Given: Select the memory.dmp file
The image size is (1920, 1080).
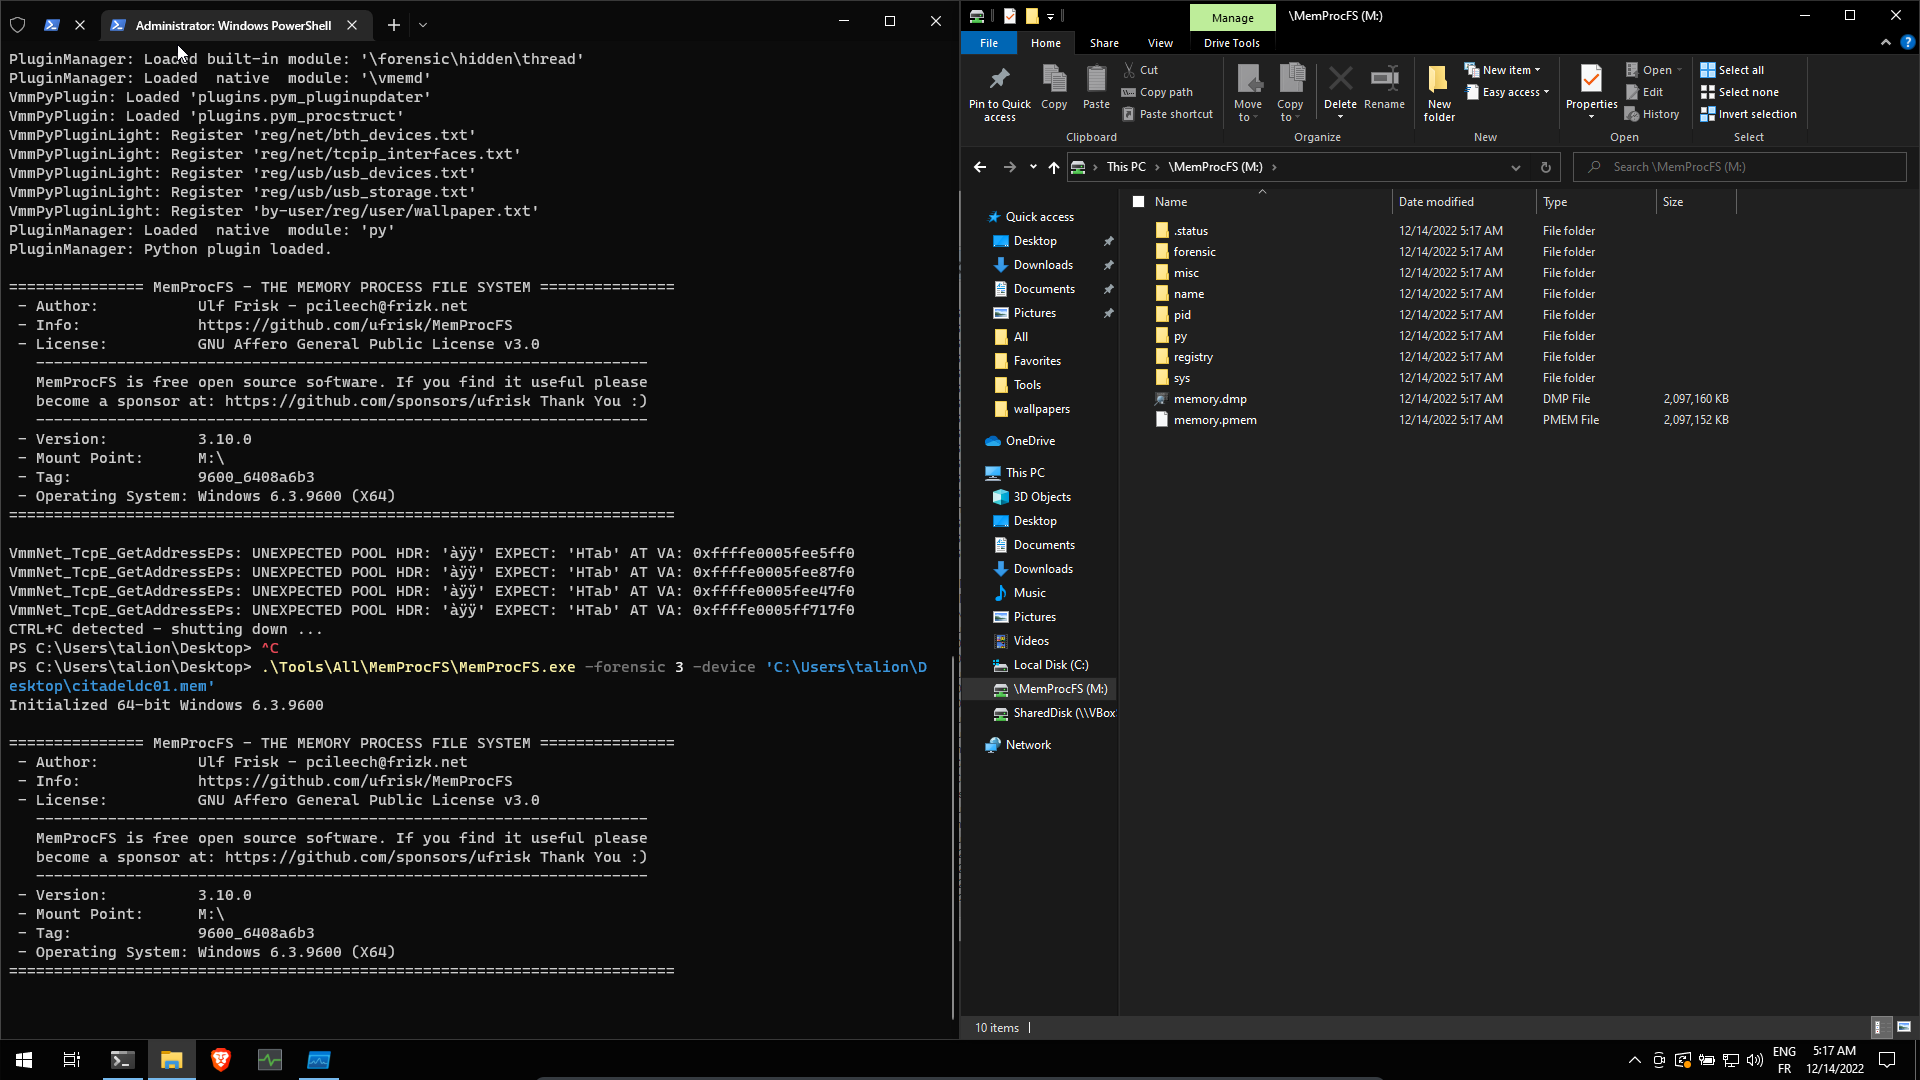Looking at the screenshot, I should tap(1210, 399).
